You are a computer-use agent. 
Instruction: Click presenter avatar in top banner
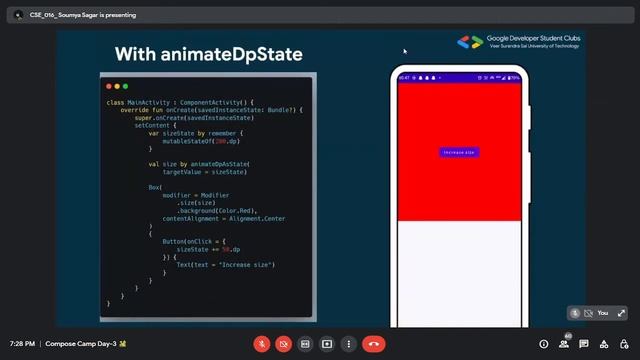[18, 15]
